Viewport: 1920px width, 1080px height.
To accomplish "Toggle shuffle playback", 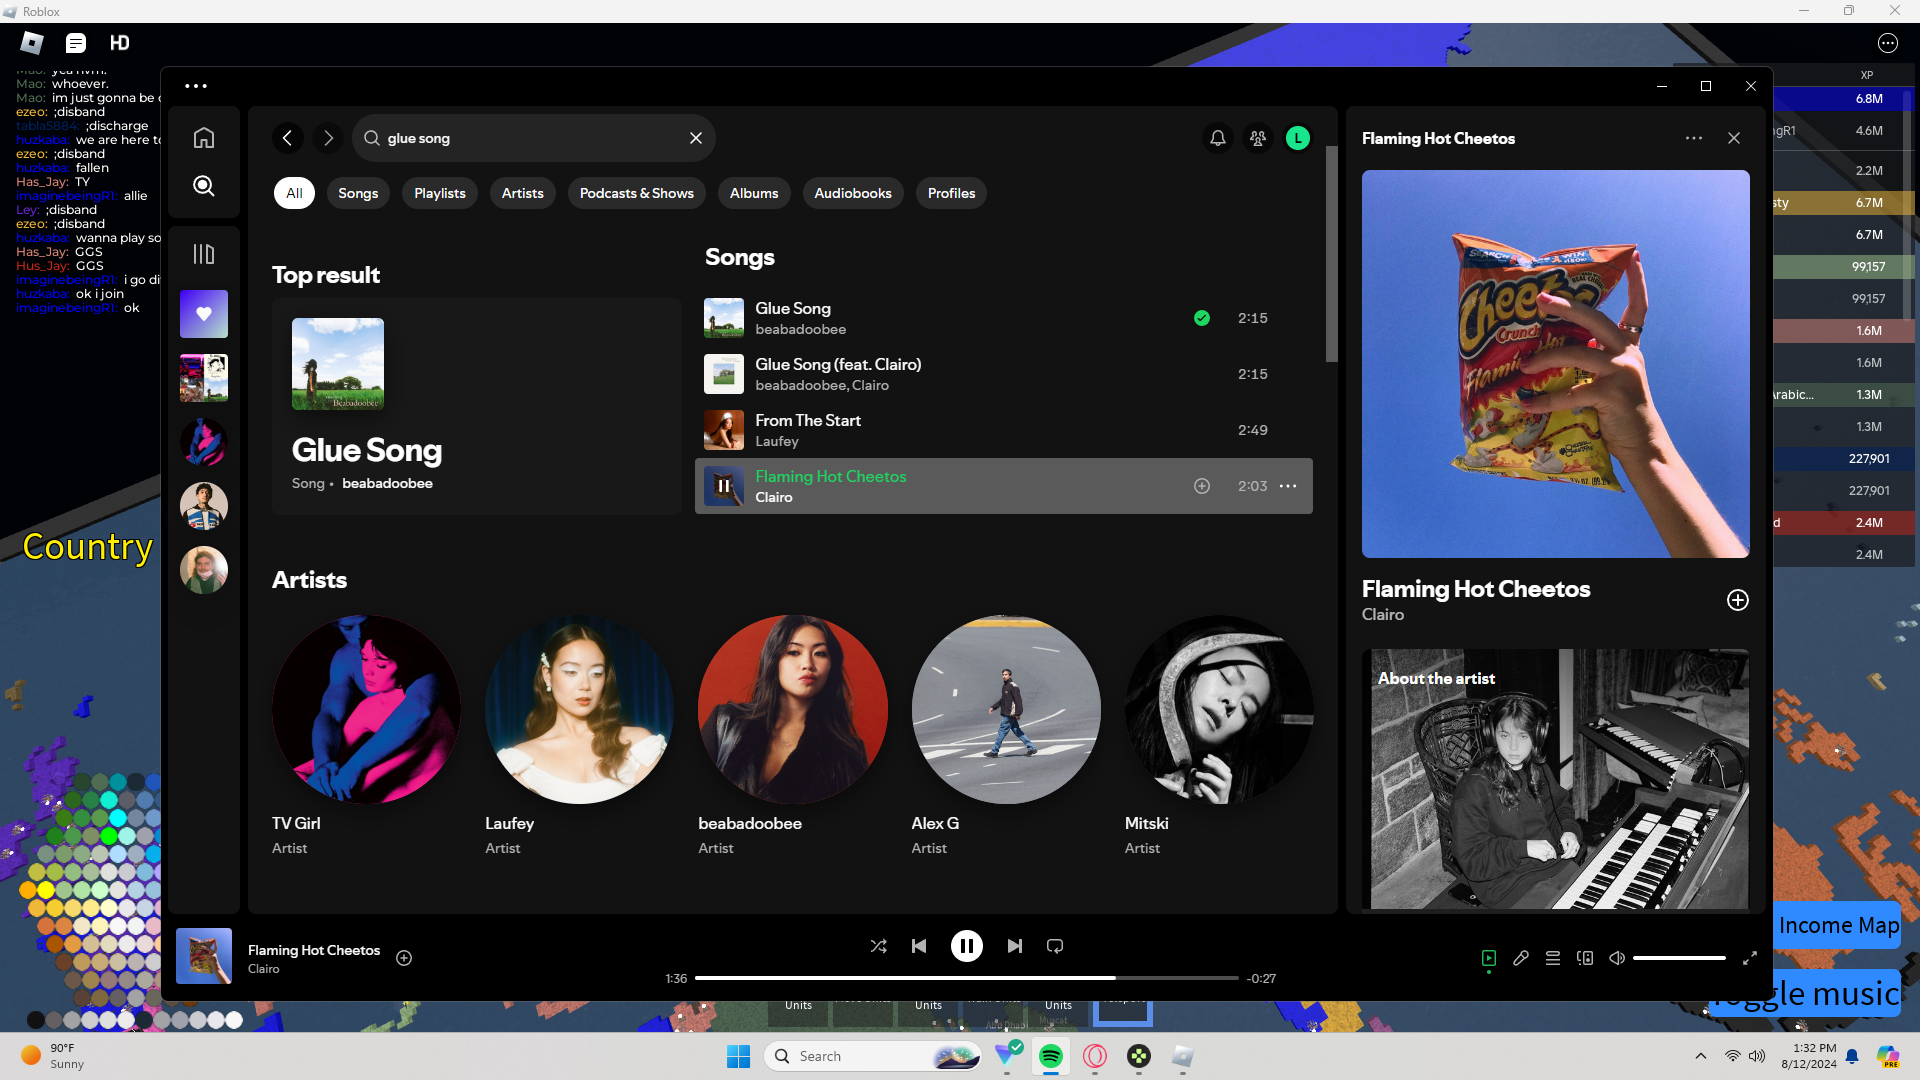I will click(x=878, y=946).
